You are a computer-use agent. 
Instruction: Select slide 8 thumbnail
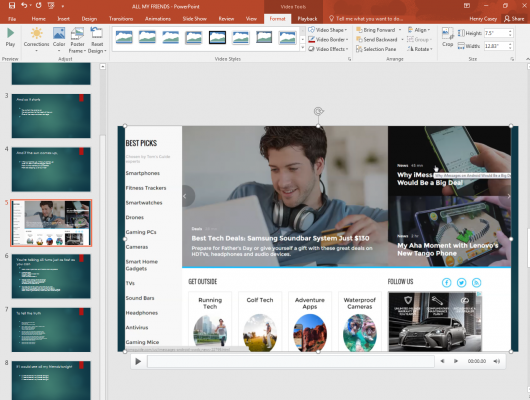pyautogui.click(x=51, y=380)
